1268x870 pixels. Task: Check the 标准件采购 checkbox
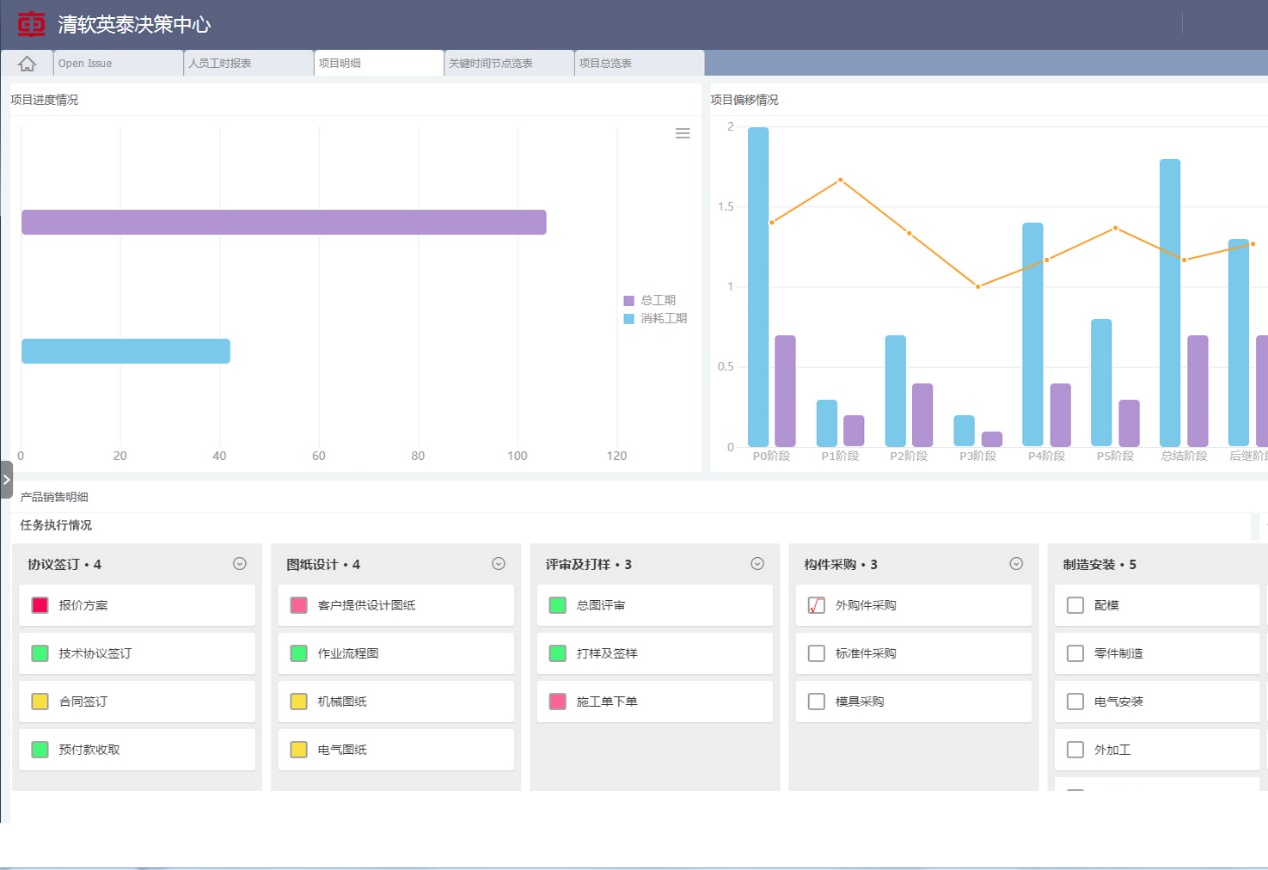pyautogui.click(x=816, y=653)
